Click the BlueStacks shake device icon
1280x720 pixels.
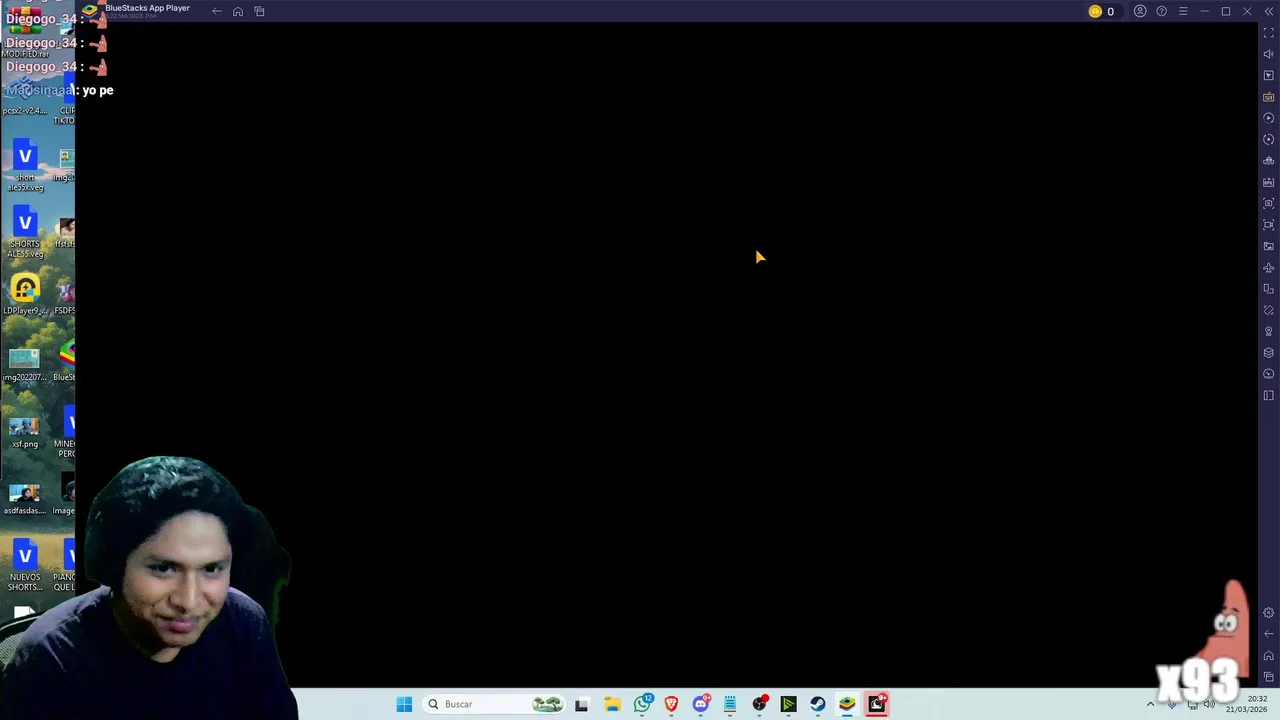pos(1269,310)
